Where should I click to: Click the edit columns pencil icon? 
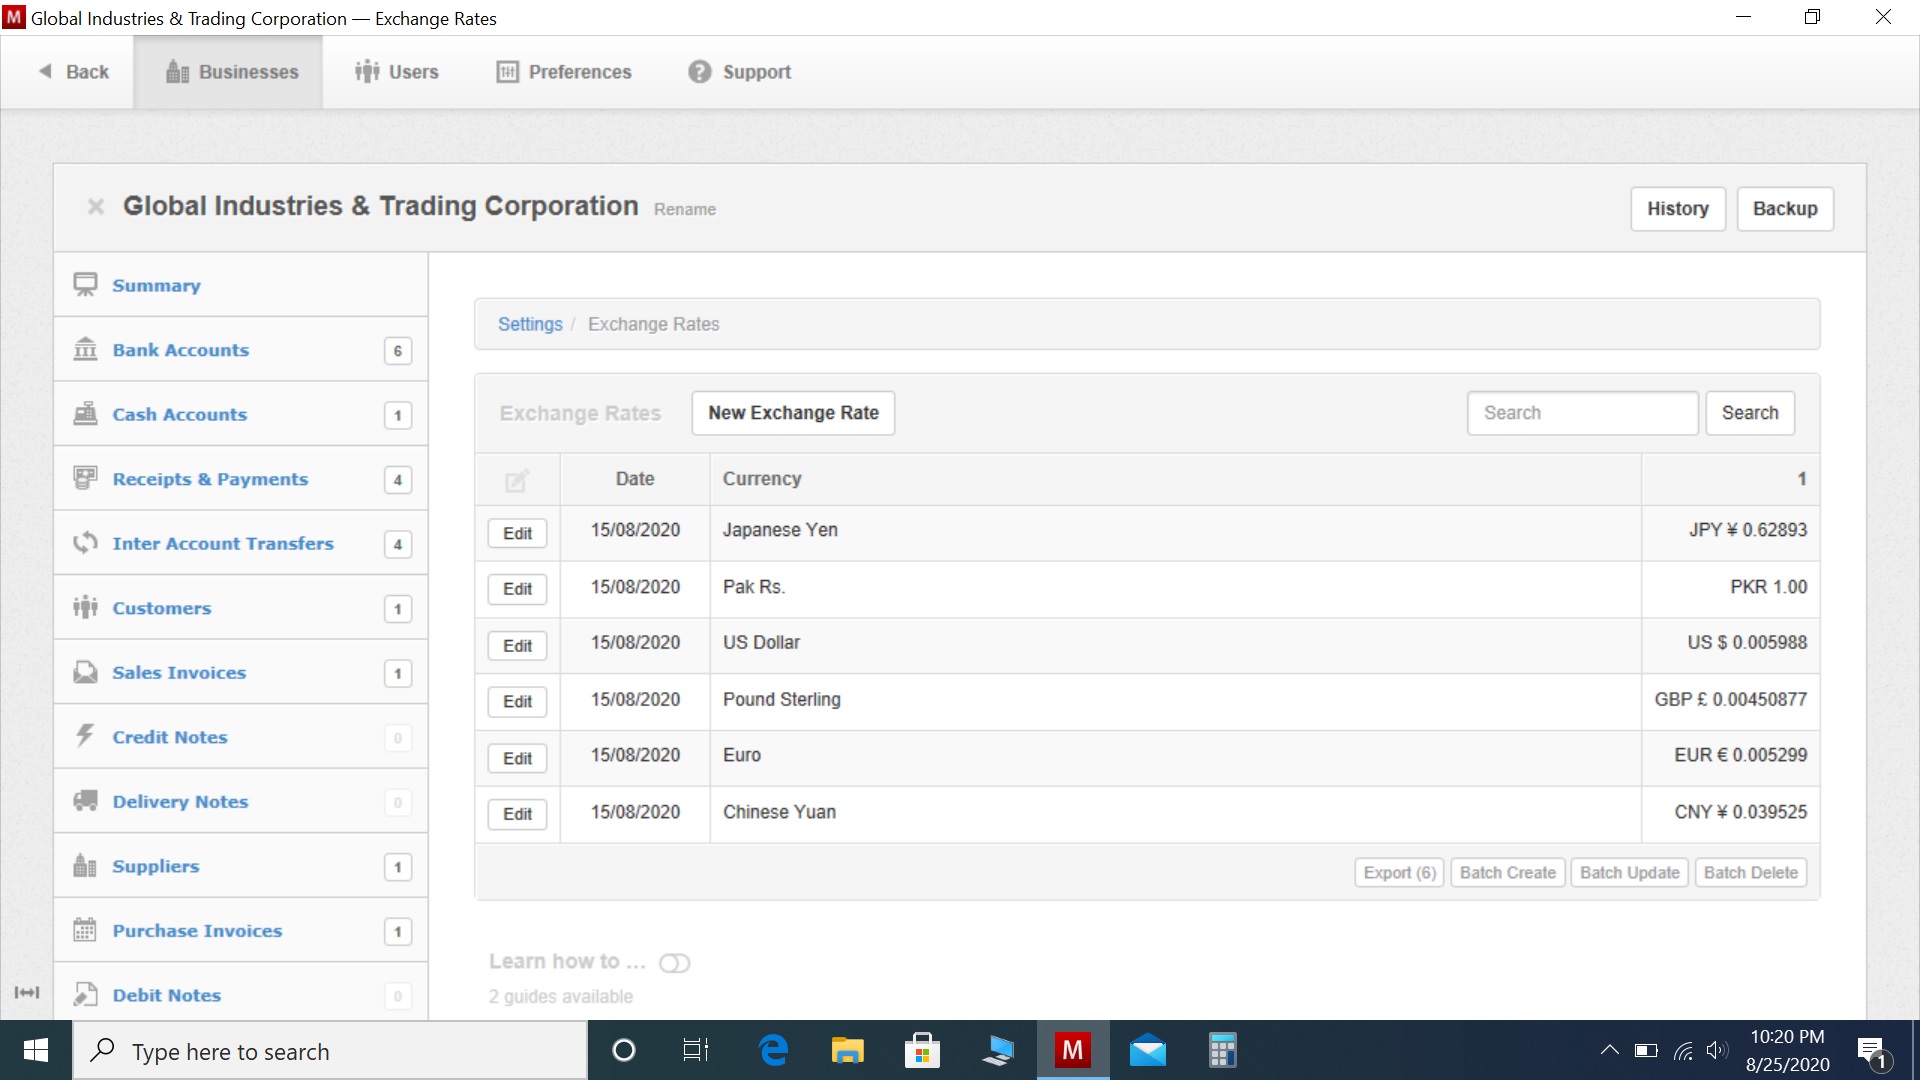[516, 481]
